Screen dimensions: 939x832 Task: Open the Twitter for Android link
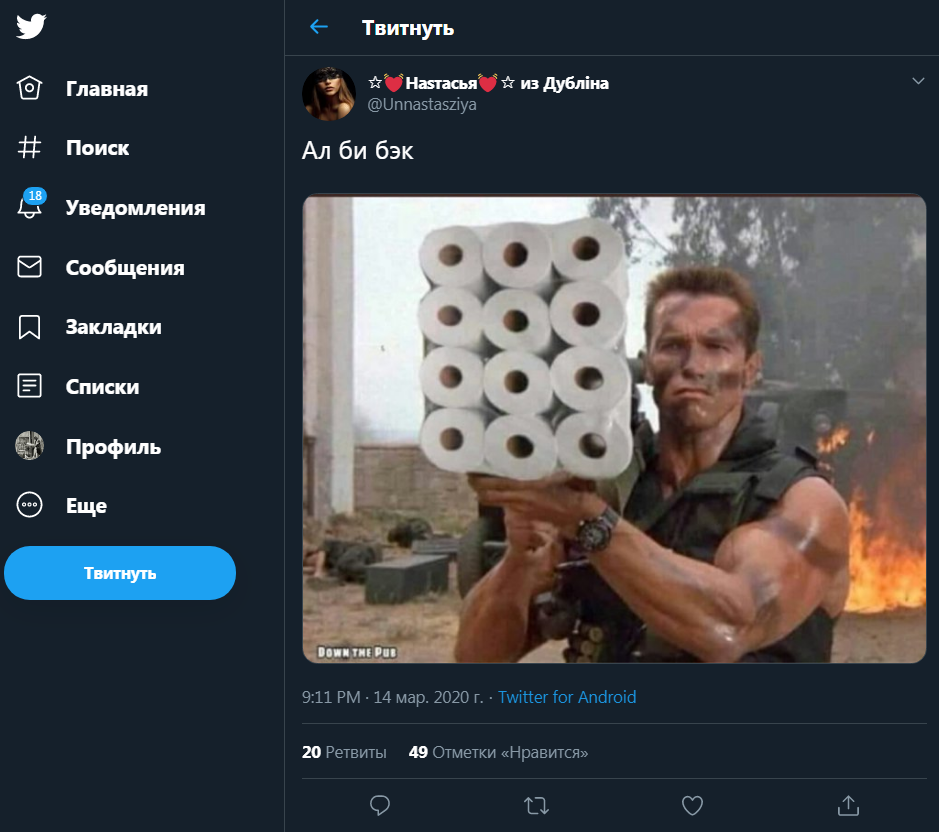click(567, 697)
